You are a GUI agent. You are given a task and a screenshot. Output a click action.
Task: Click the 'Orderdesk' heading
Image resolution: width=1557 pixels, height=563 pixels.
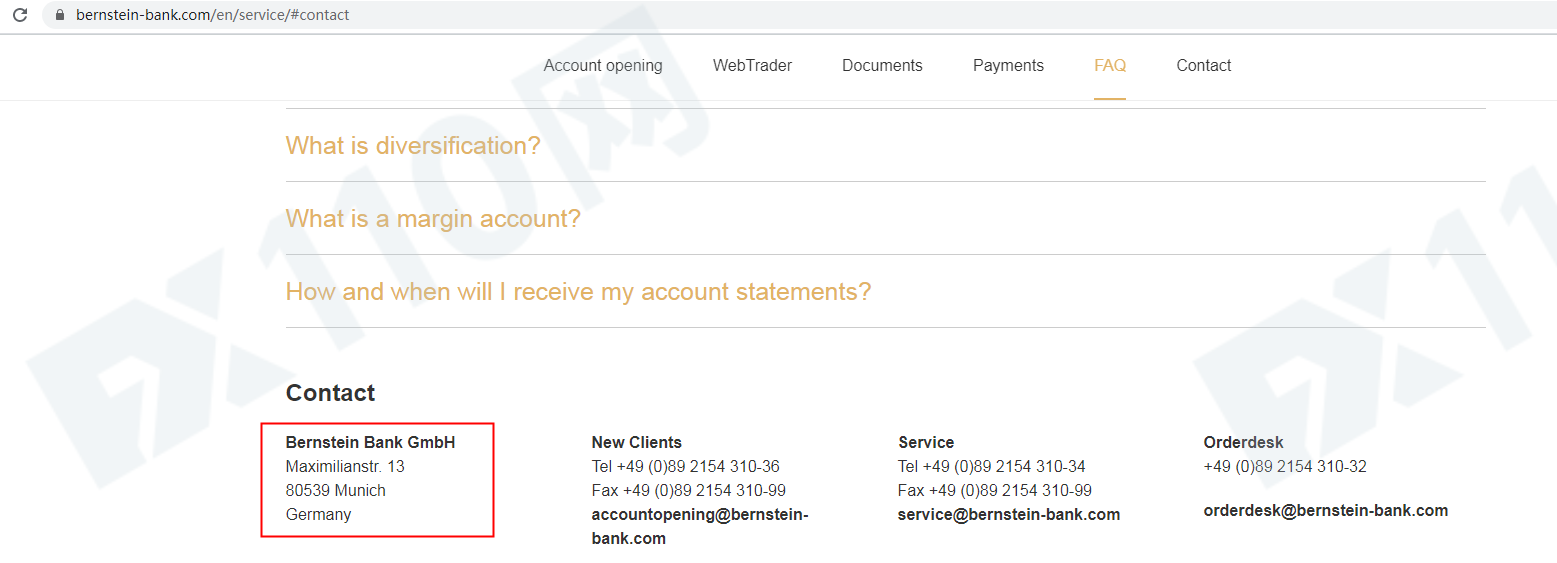(x=1243, y=442)
